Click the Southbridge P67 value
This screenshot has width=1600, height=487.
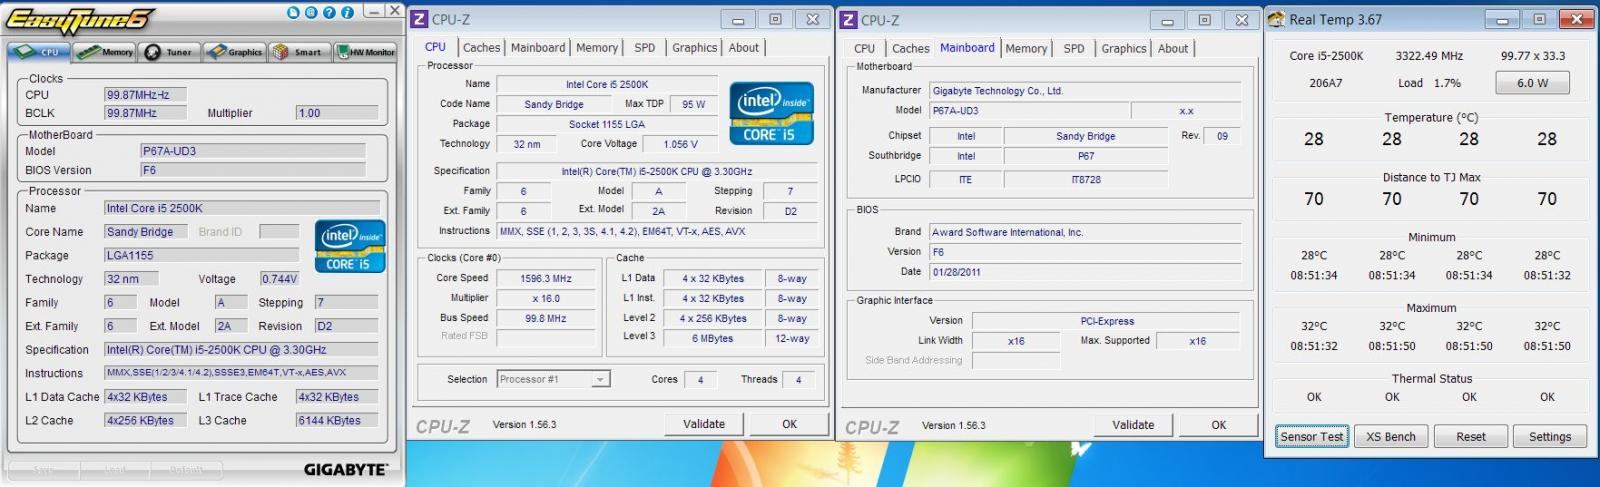(1086, 156)
